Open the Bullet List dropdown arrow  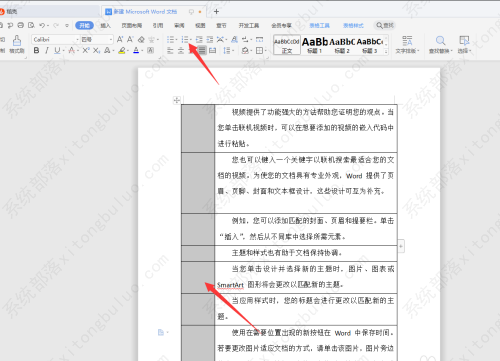(176, 40)
